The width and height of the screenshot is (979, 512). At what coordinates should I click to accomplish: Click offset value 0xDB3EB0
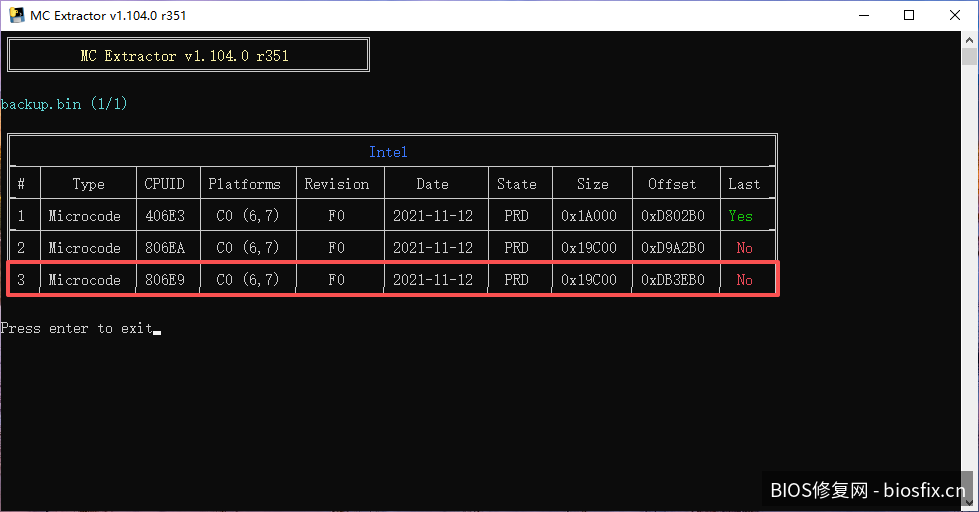pos(673,280)
